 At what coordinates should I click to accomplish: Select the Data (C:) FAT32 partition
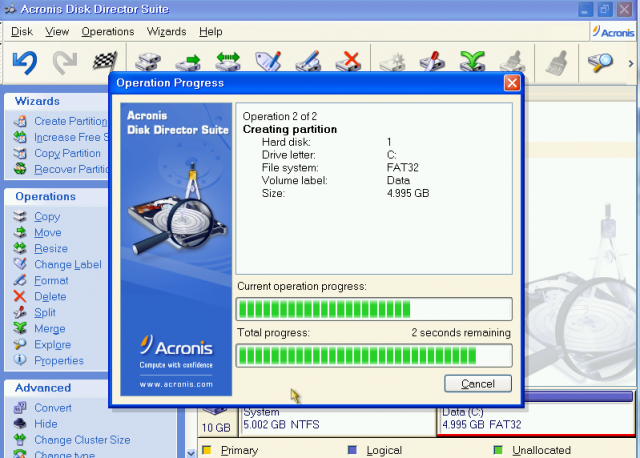tap(536, 420)
